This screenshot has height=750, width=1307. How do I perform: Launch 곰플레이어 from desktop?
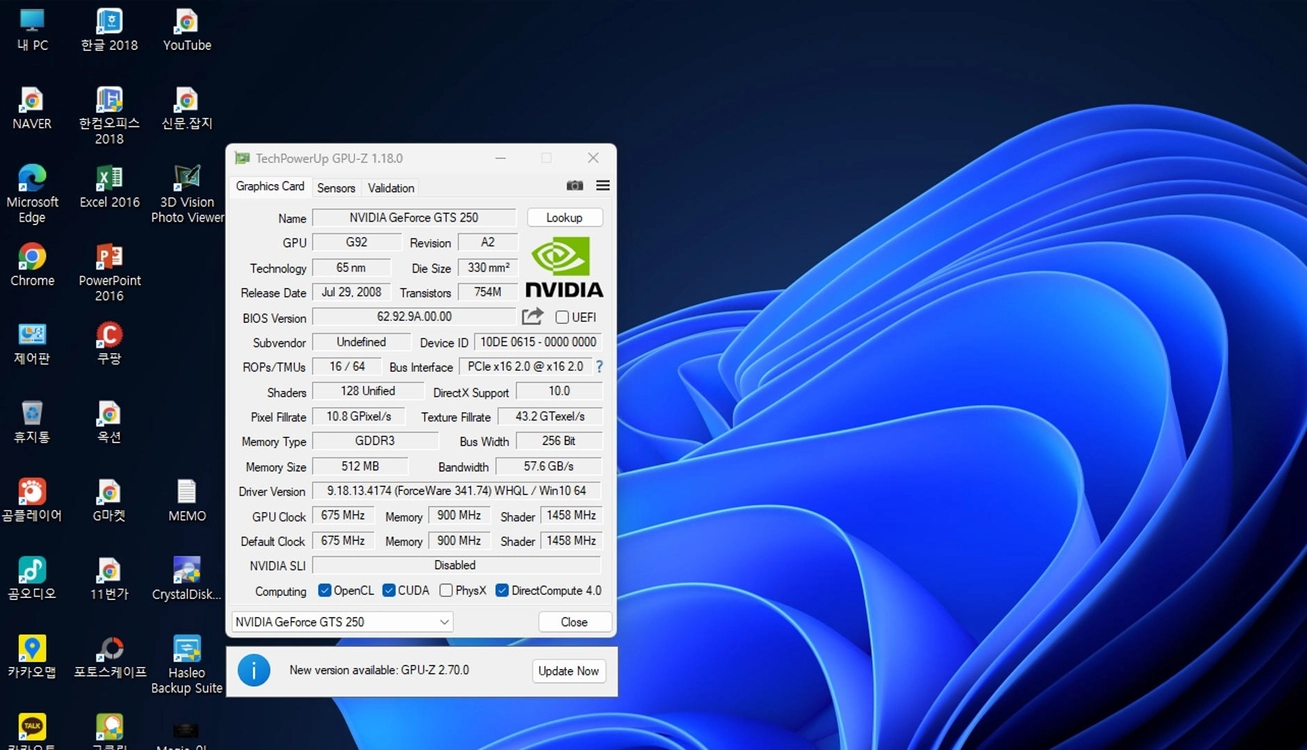(32, 500)
